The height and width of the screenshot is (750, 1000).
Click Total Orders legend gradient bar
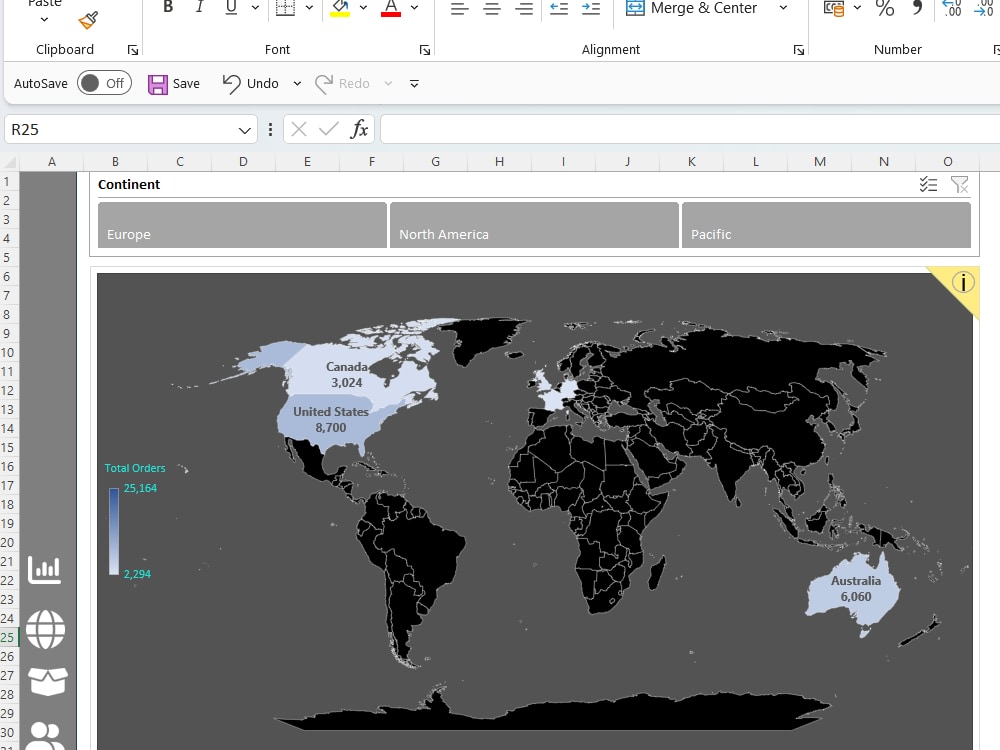(x=114, y=531)
